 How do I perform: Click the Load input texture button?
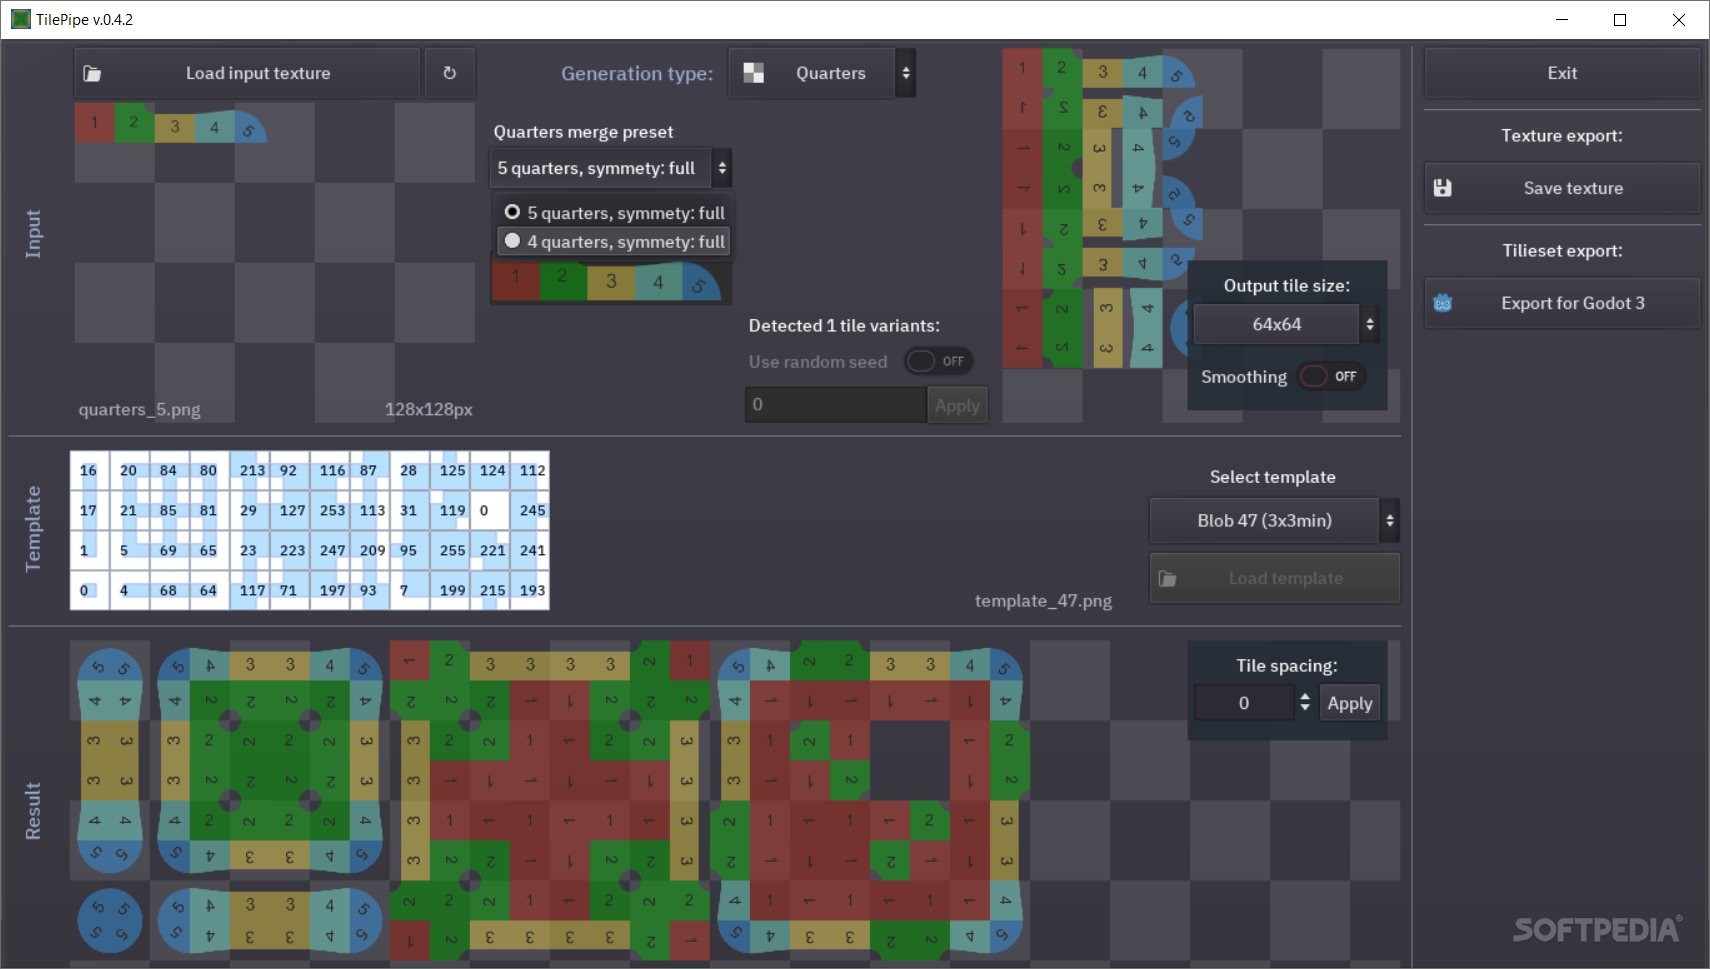click(x=247, y=73)
